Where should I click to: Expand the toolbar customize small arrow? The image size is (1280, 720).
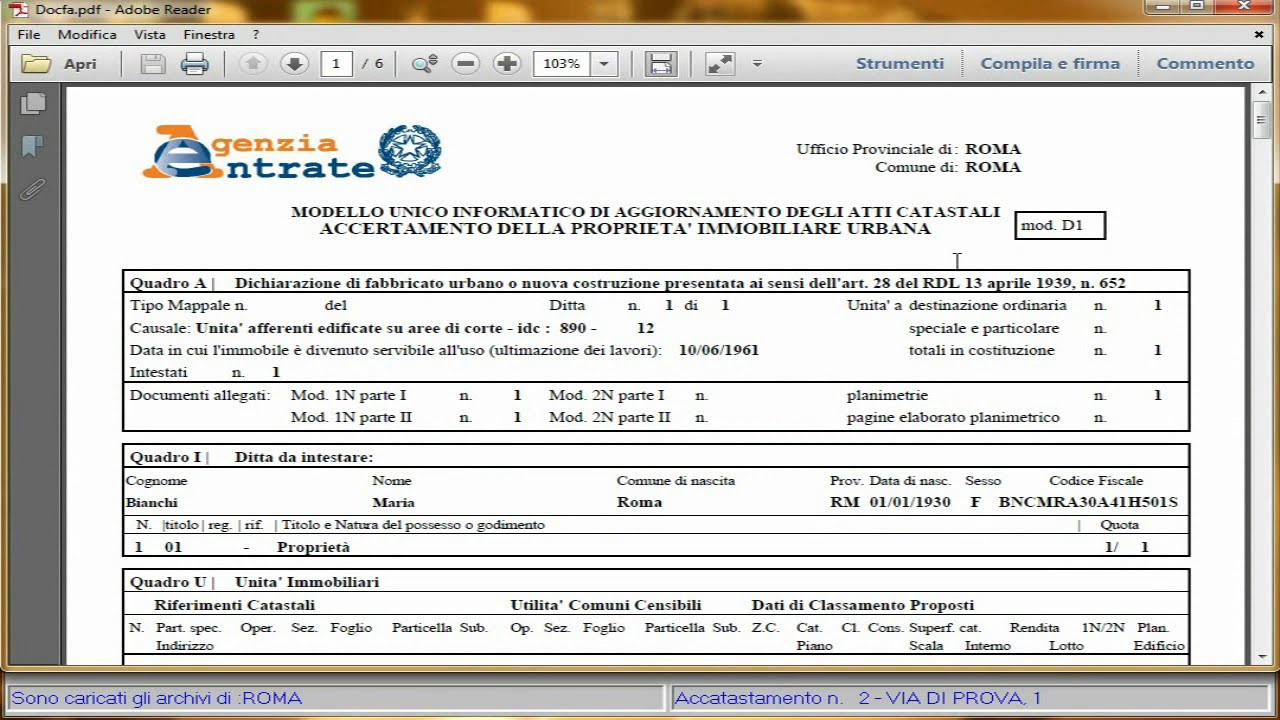[x=757, y=64]
